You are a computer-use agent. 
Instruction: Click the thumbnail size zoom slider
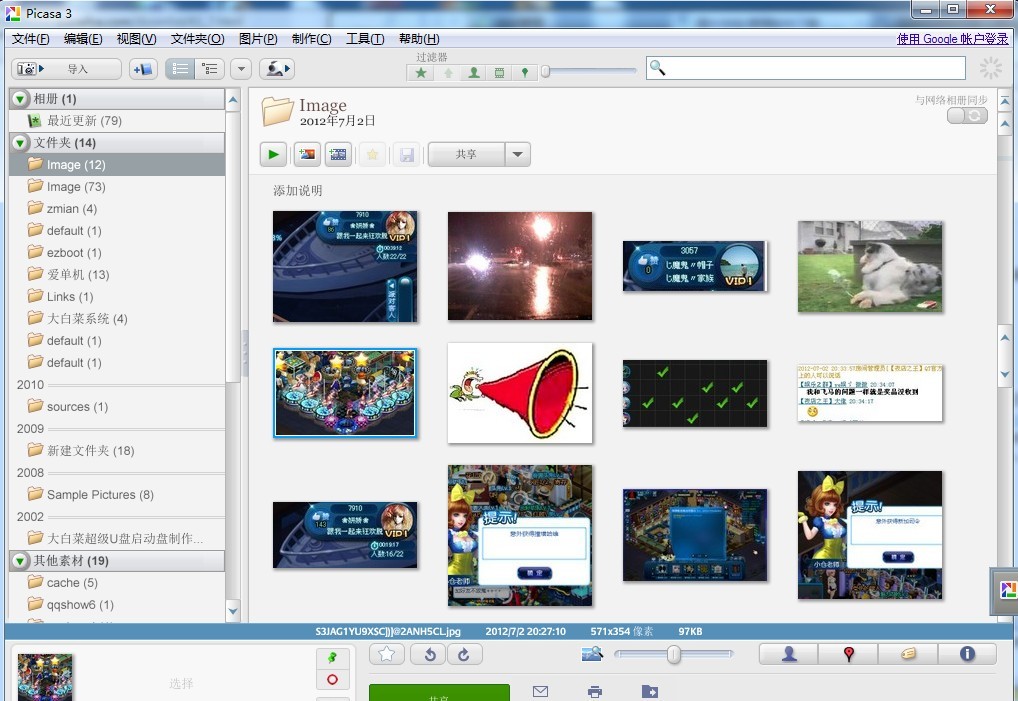[673, 654]
